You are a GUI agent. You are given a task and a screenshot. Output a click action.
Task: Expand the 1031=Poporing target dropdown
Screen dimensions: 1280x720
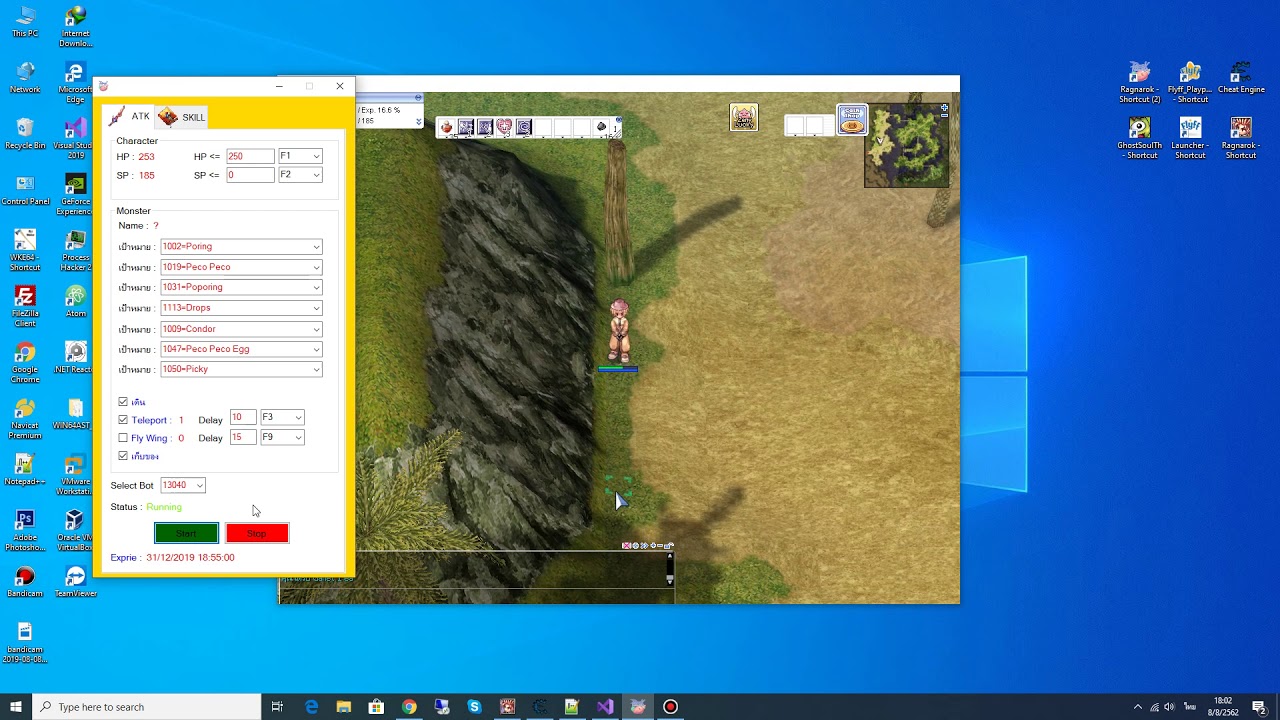click(x=241, y=288)
